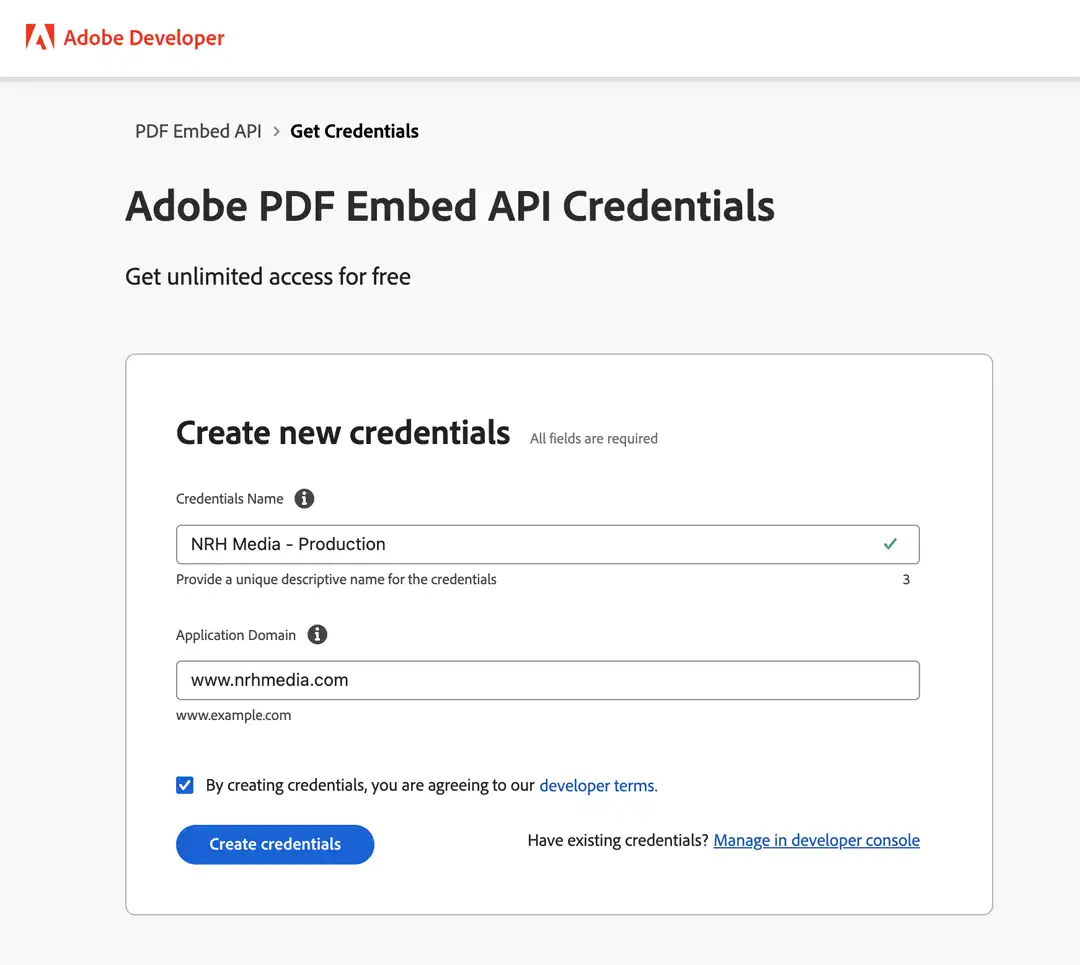Click the www.example.com hint text
1080x965 pixels.
point(233,715)
